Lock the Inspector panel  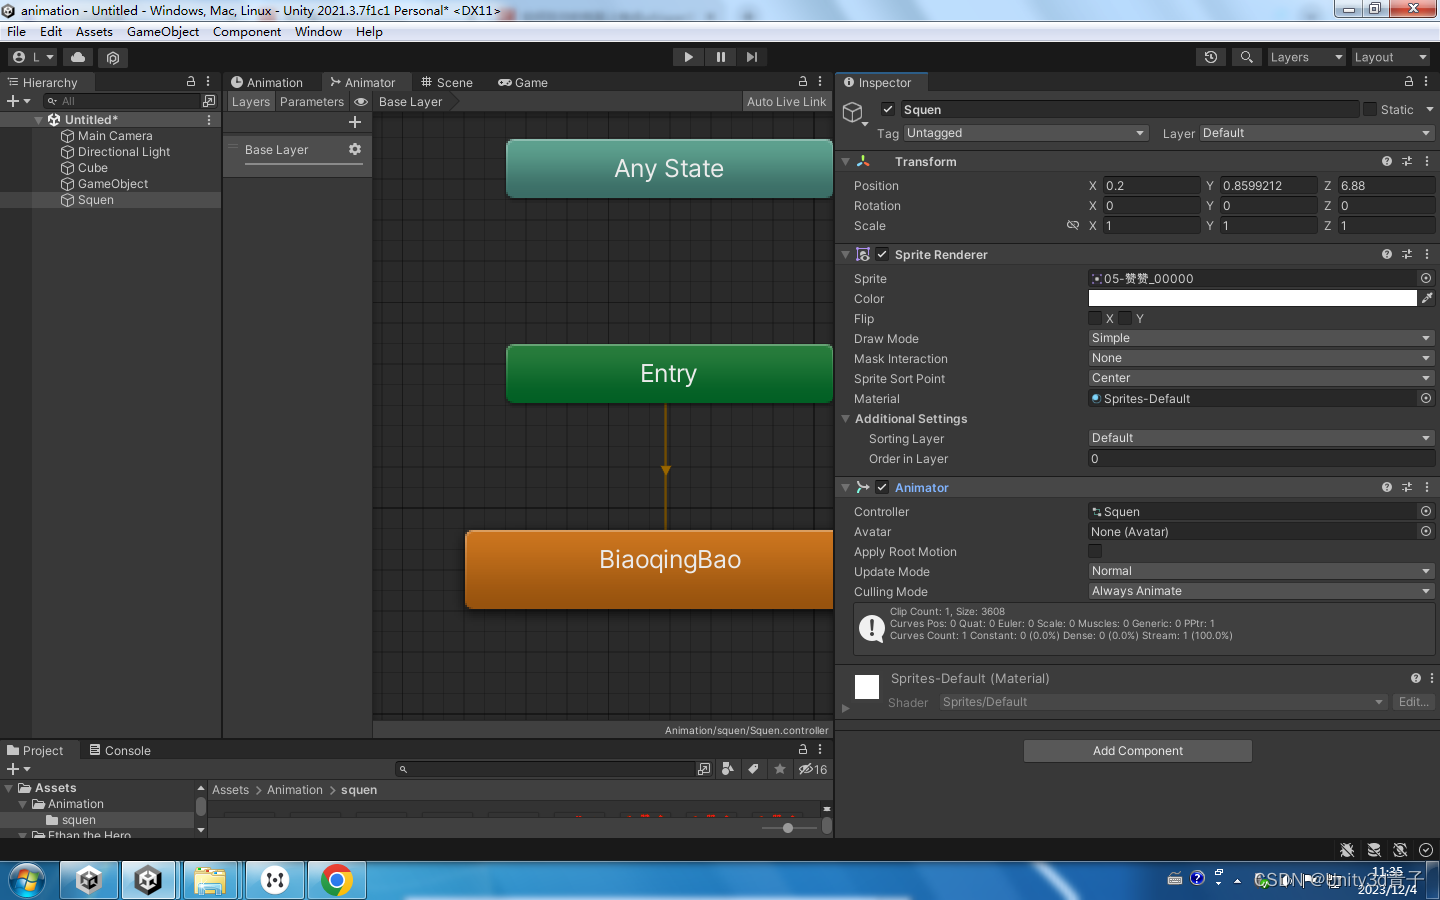click(x=1409, y=82)
